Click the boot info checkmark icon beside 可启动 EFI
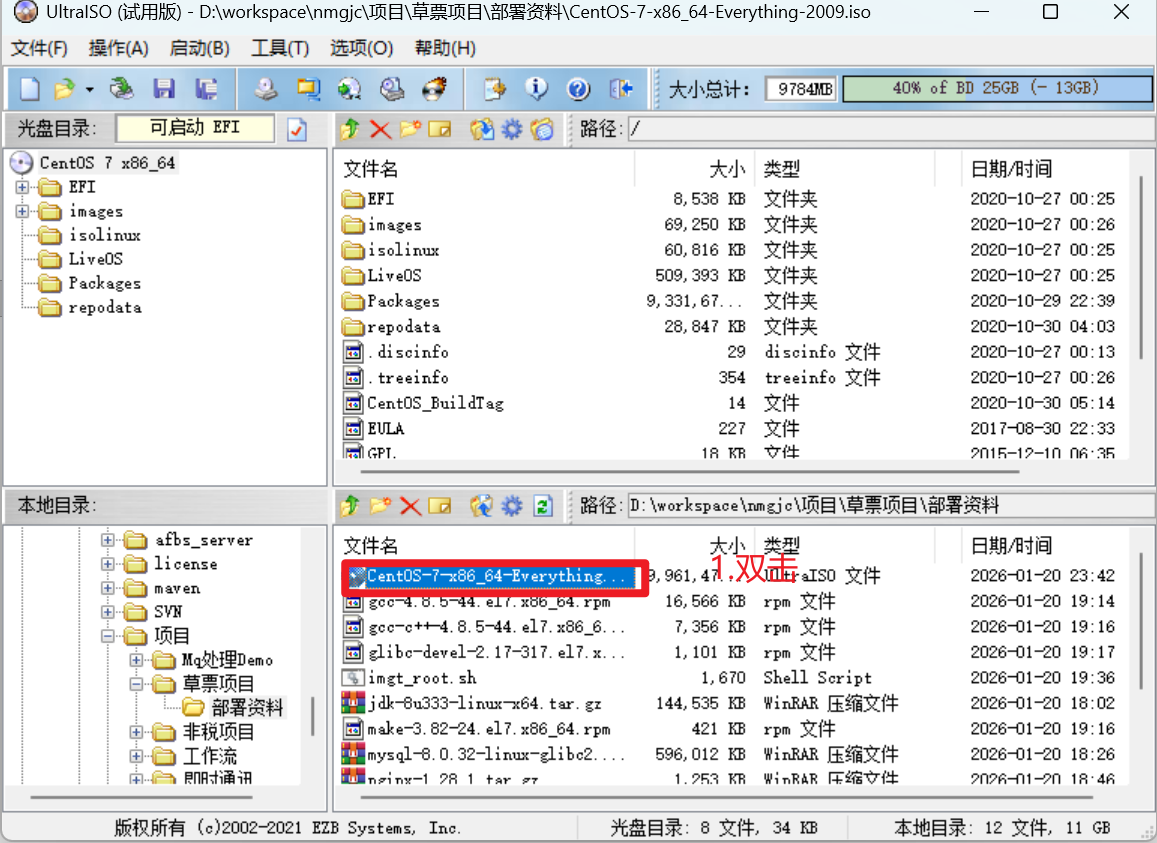Screen dimensions: 1157x843 pyautogui.click(x=297, y=130)
